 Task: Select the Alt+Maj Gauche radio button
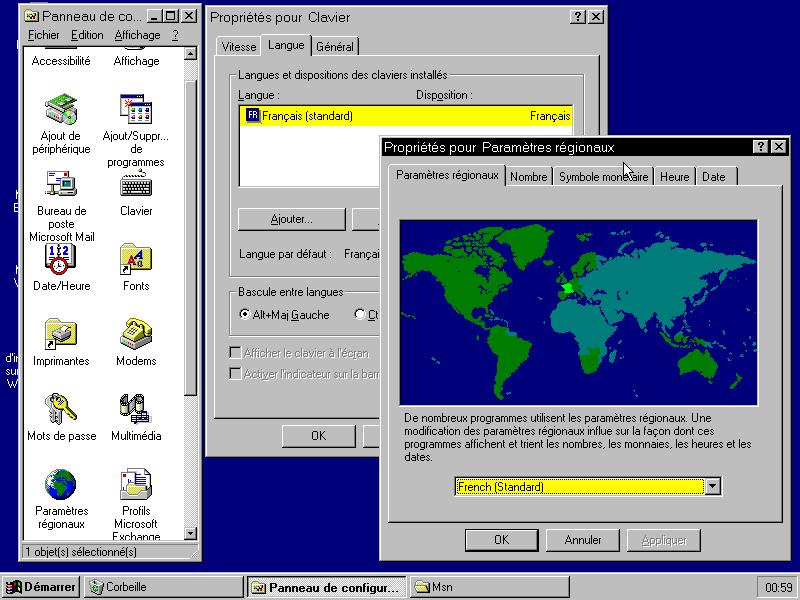tap(244, 314)
